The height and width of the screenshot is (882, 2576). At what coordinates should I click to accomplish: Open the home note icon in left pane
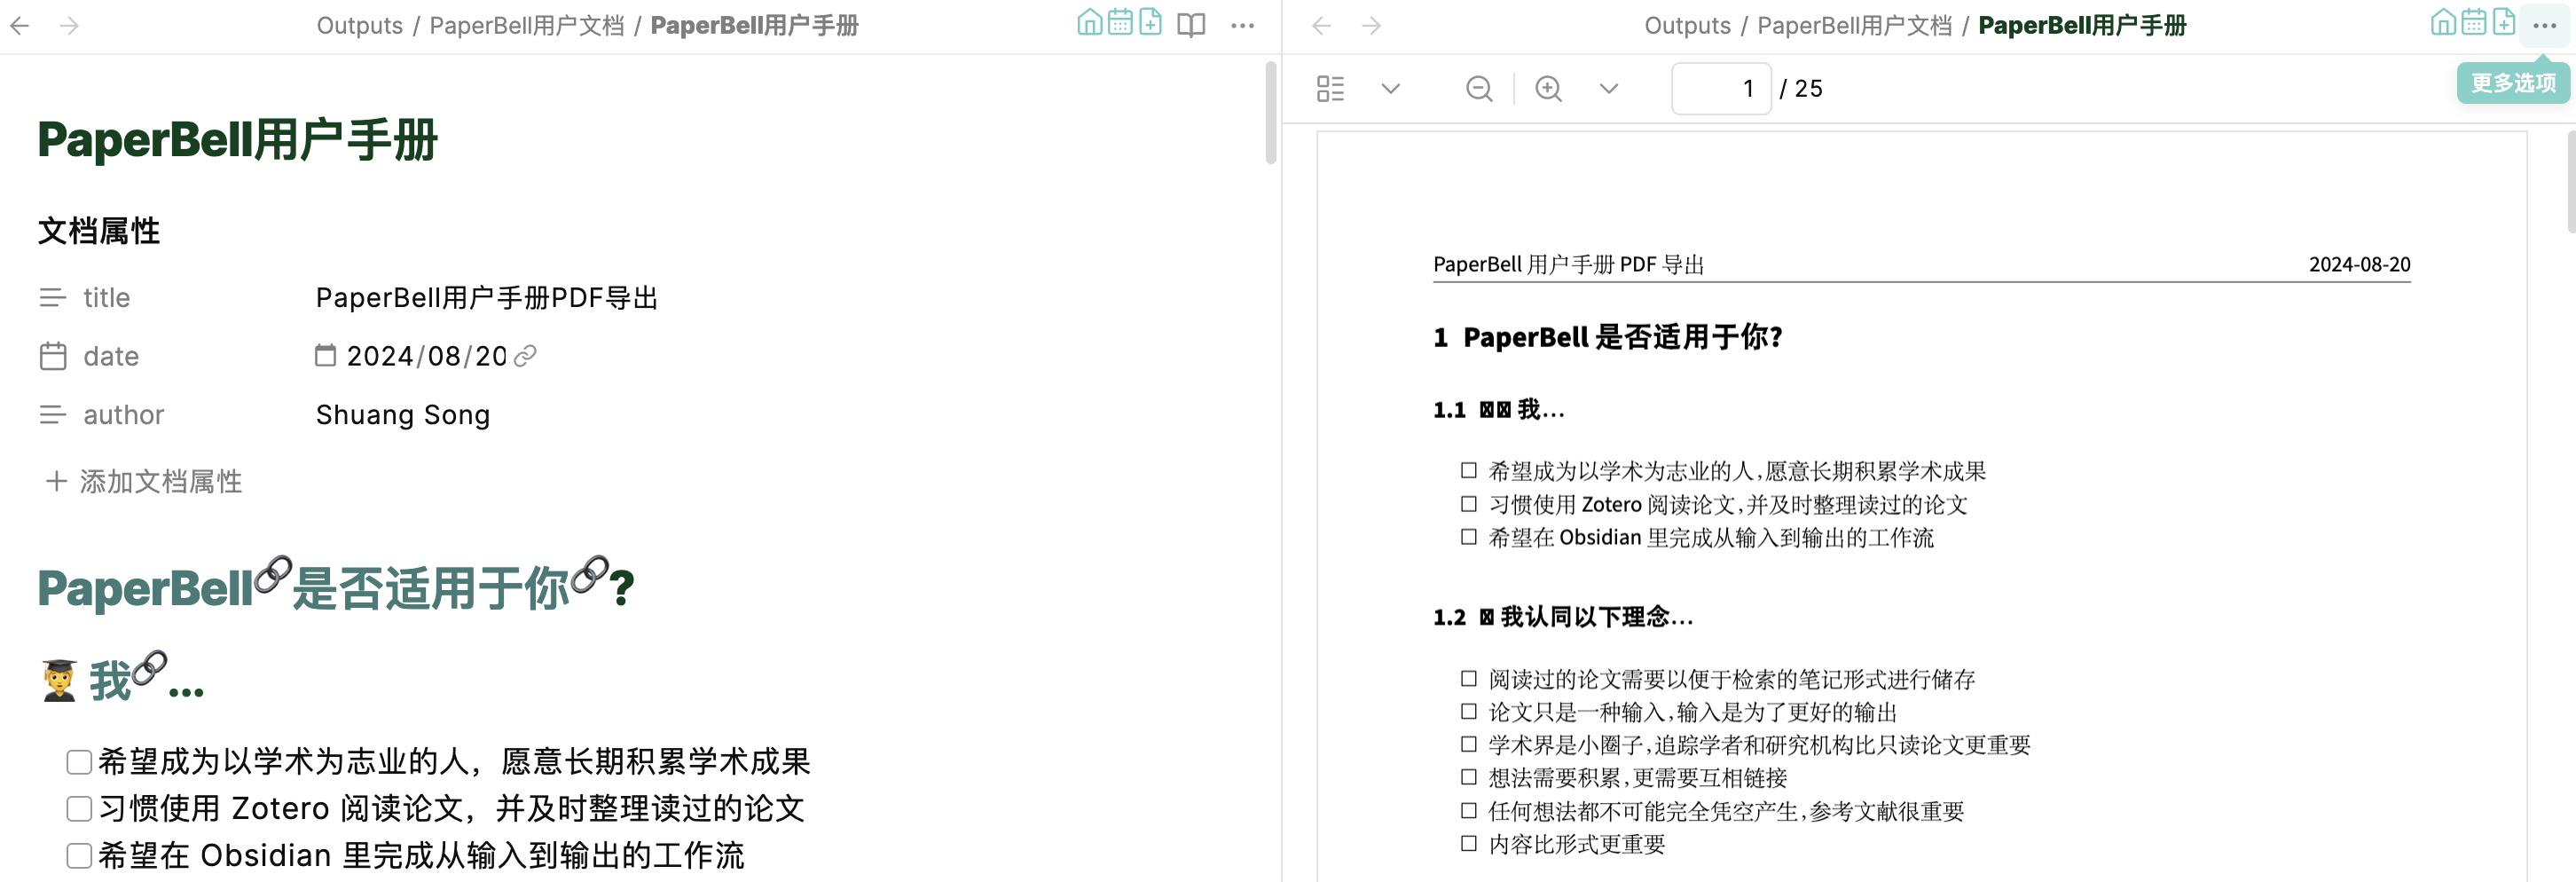1089,22
